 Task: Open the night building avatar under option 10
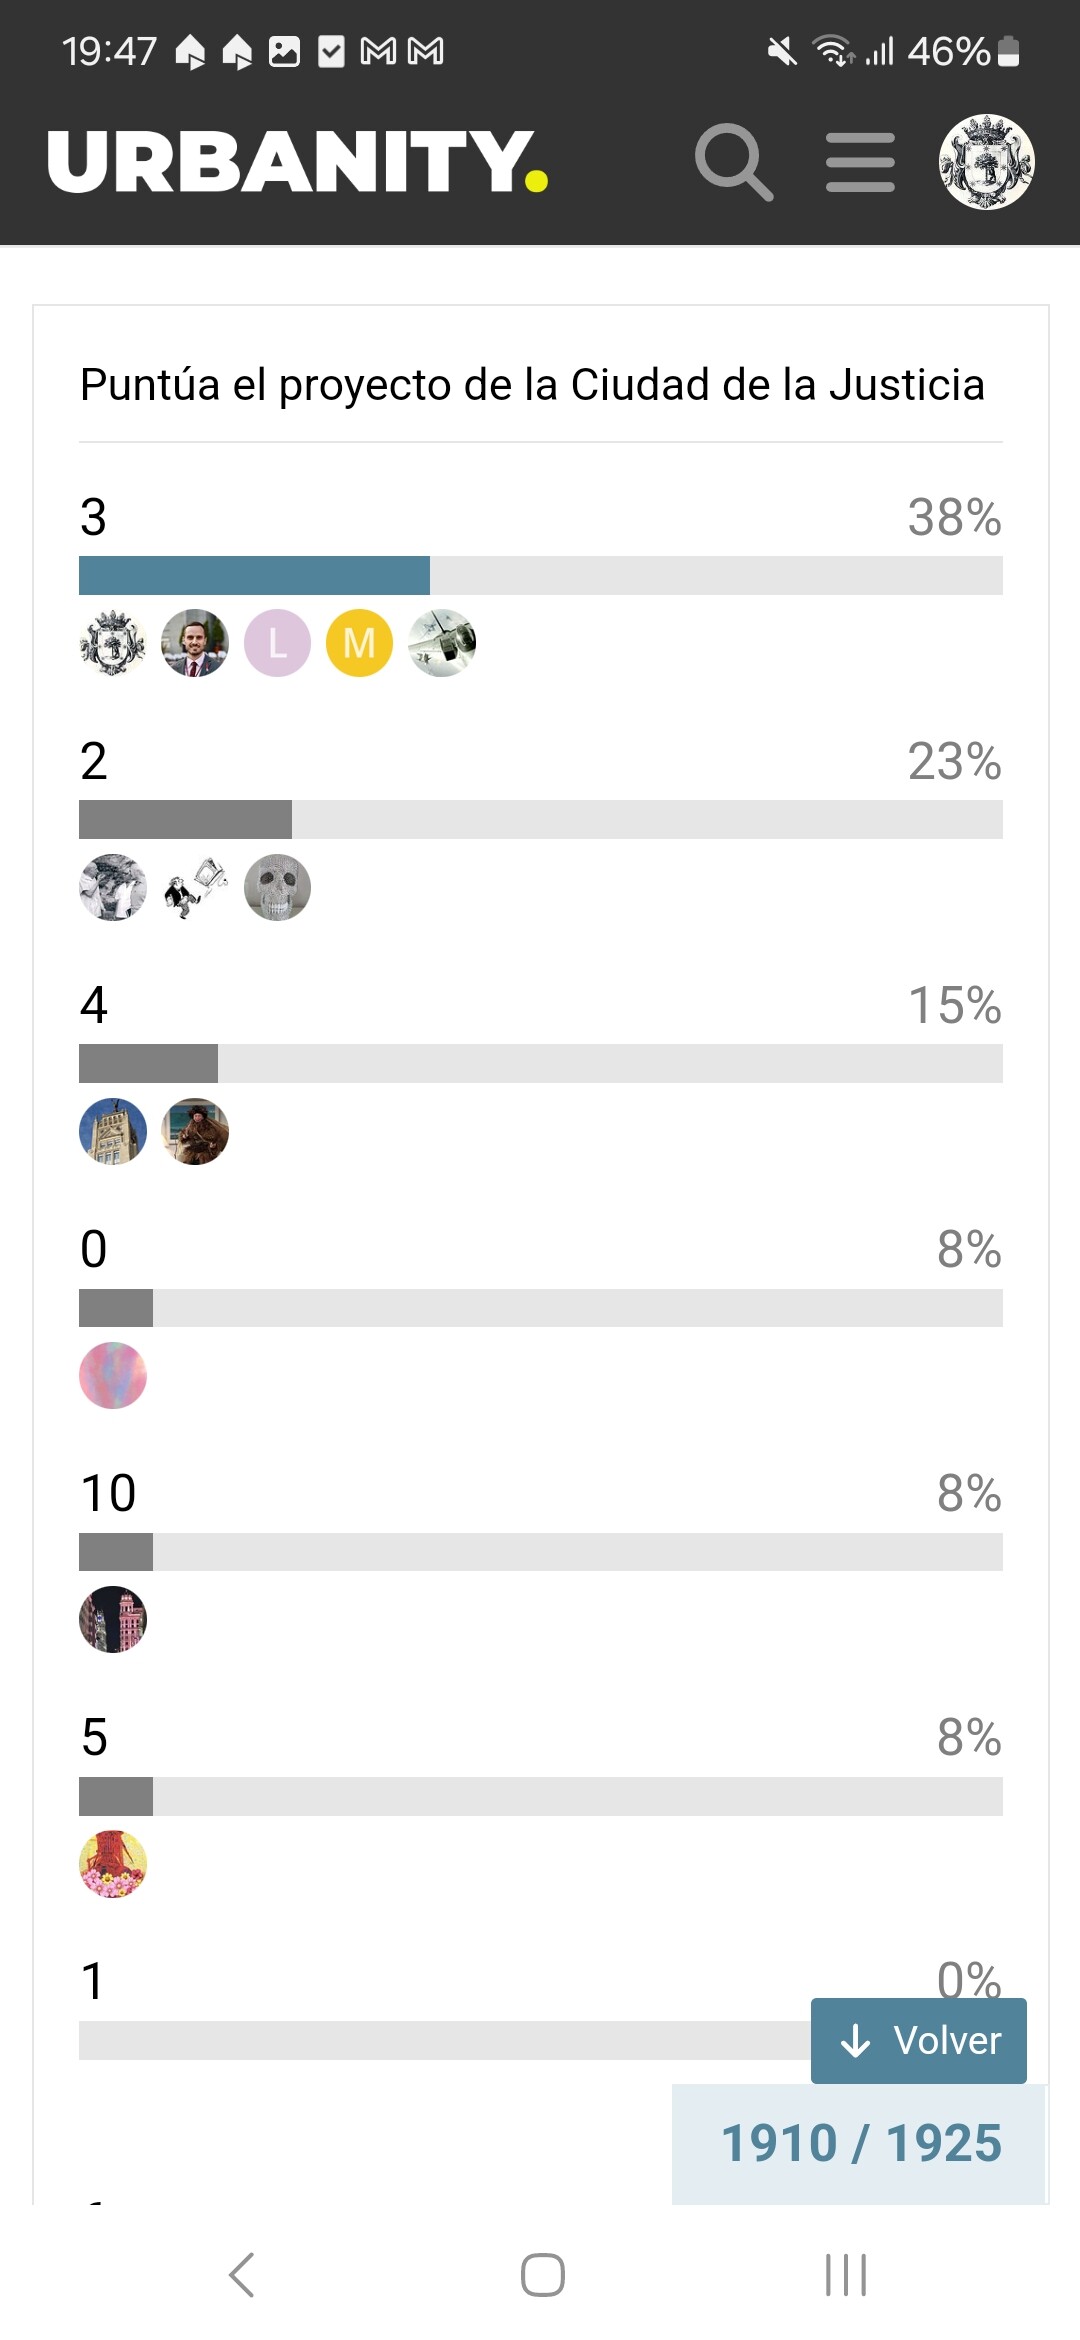pyautogui.click(x=113, y=1619)
